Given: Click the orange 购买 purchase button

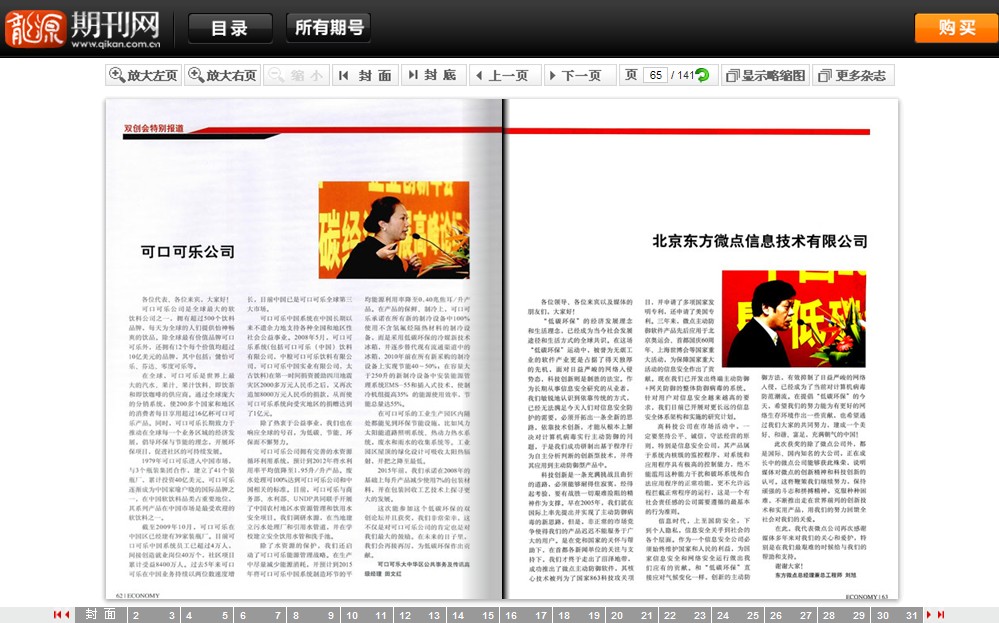Looking at the screenshot, I should click(955, 28).
